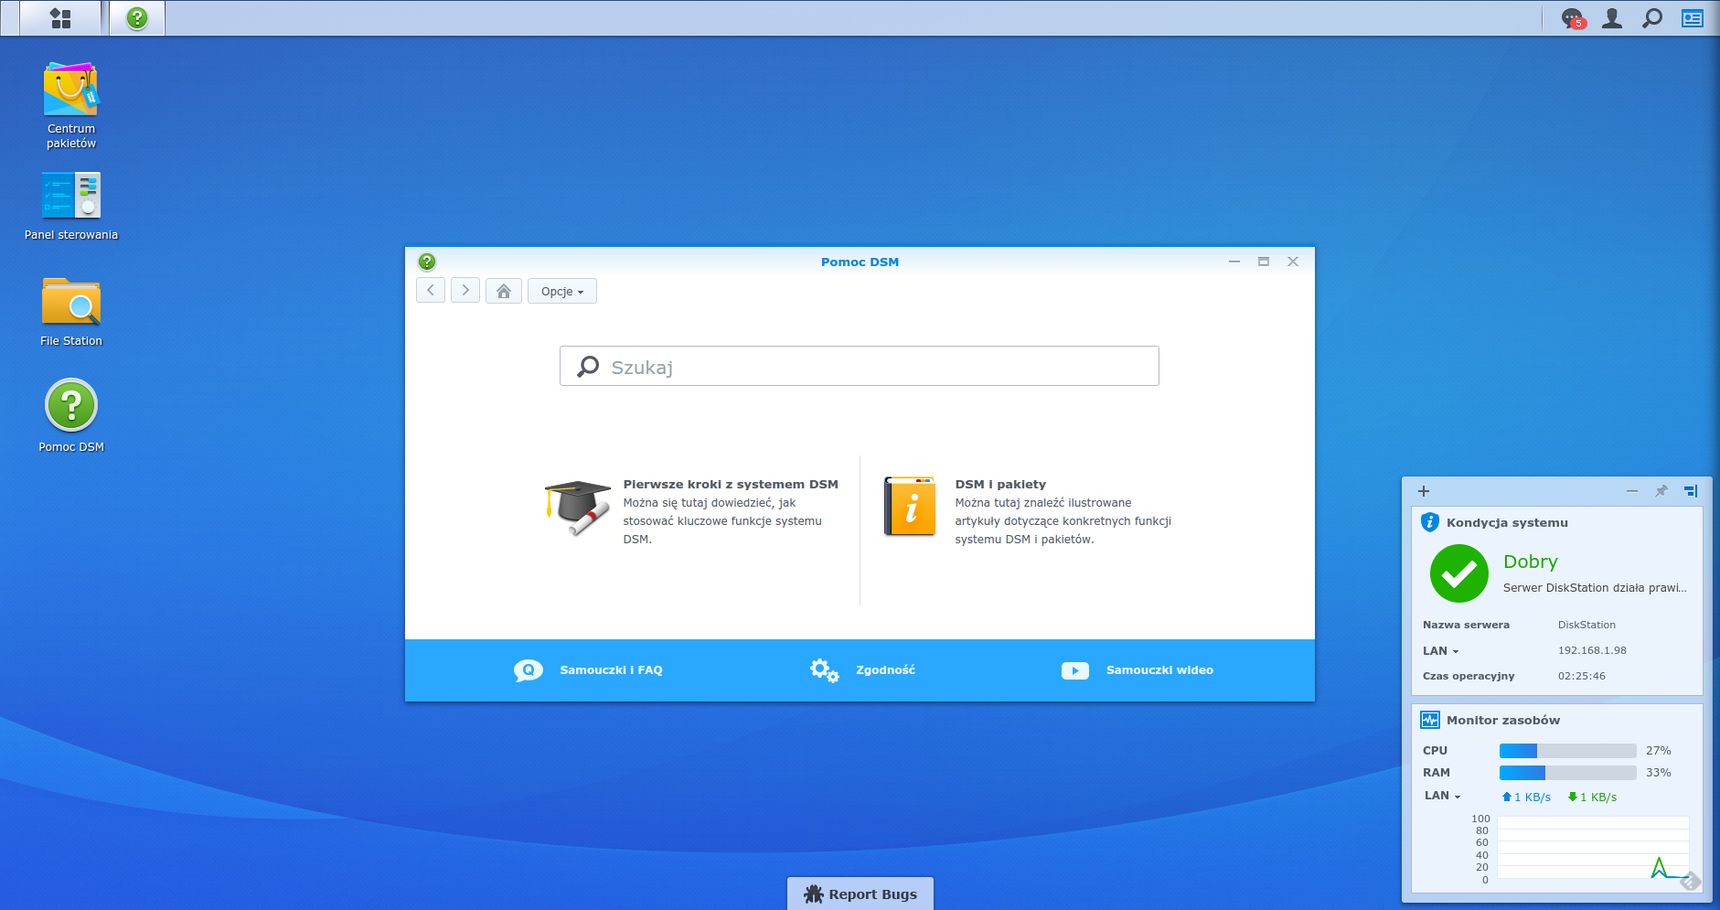Click the Monitor zasobów heading

1503,720
